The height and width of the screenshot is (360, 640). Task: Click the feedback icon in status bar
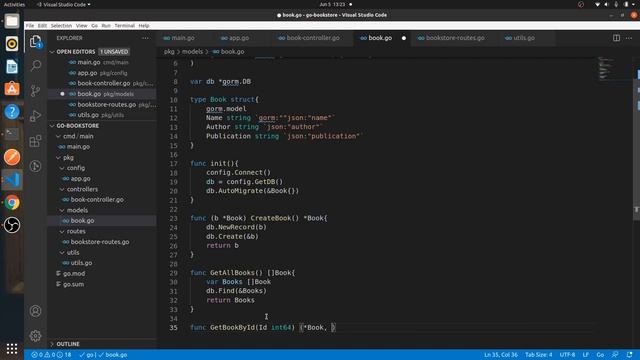(x=615, y=355)
